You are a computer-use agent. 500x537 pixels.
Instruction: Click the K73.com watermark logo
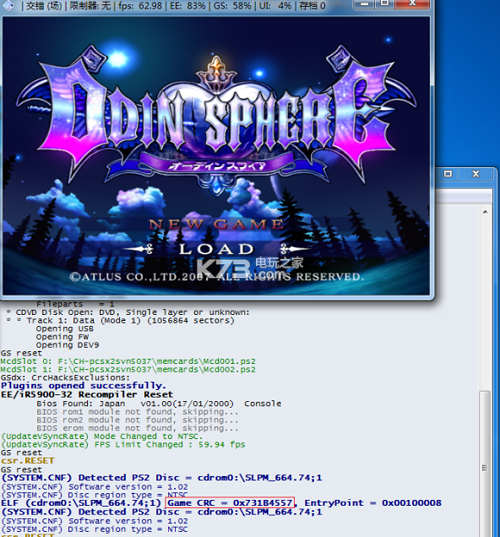pos(250,268)
